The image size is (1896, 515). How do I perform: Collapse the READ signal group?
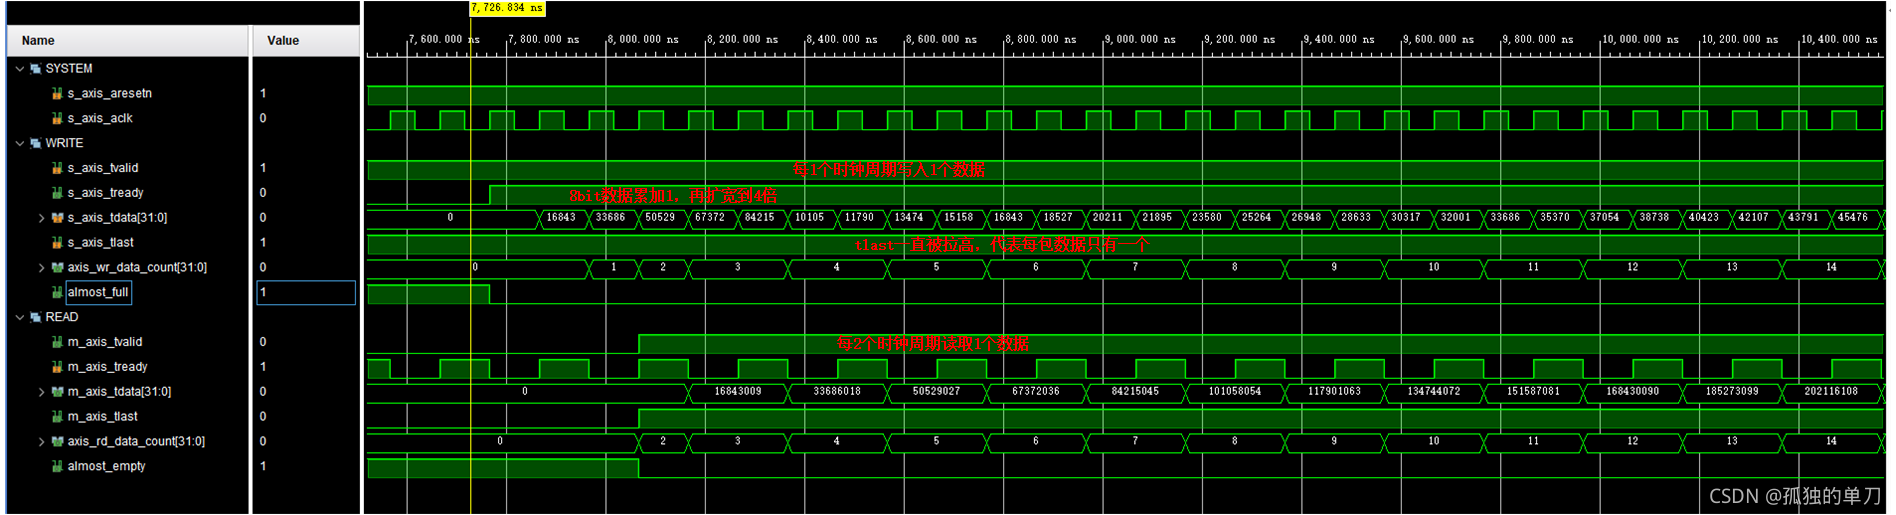tap(20, 317)
